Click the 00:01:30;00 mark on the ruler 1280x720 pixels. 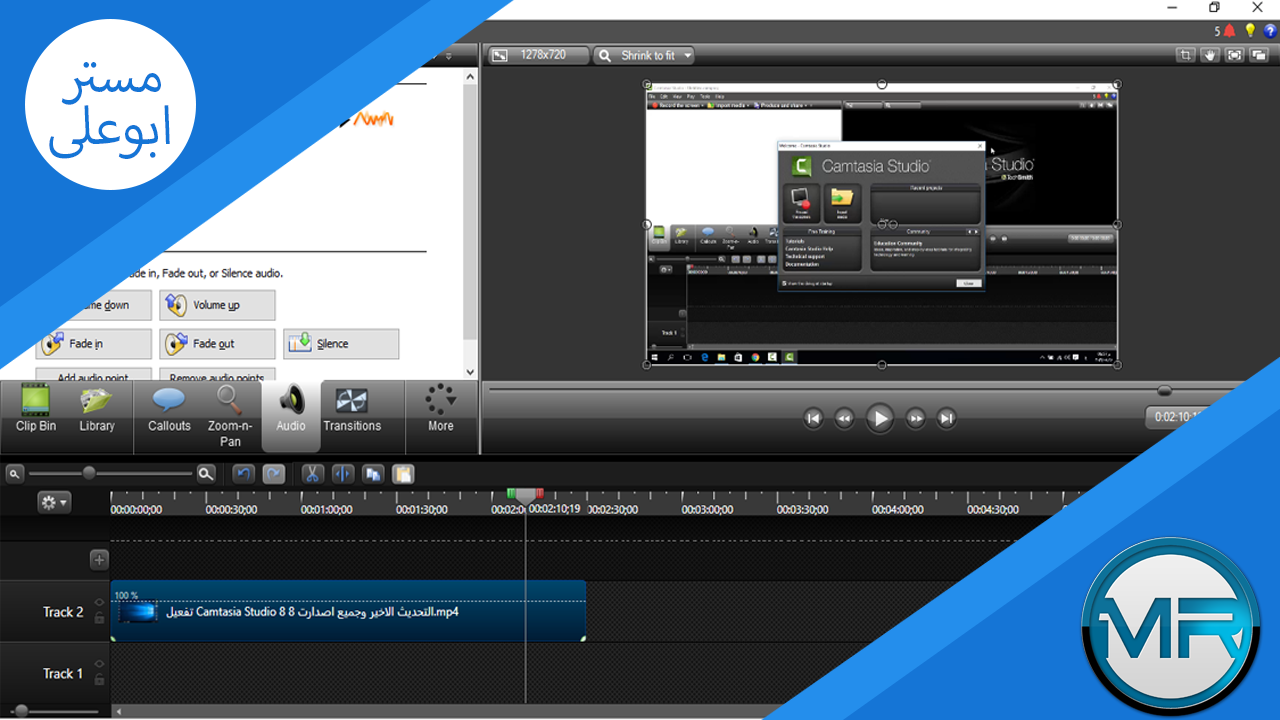click(x=422, y=509)
